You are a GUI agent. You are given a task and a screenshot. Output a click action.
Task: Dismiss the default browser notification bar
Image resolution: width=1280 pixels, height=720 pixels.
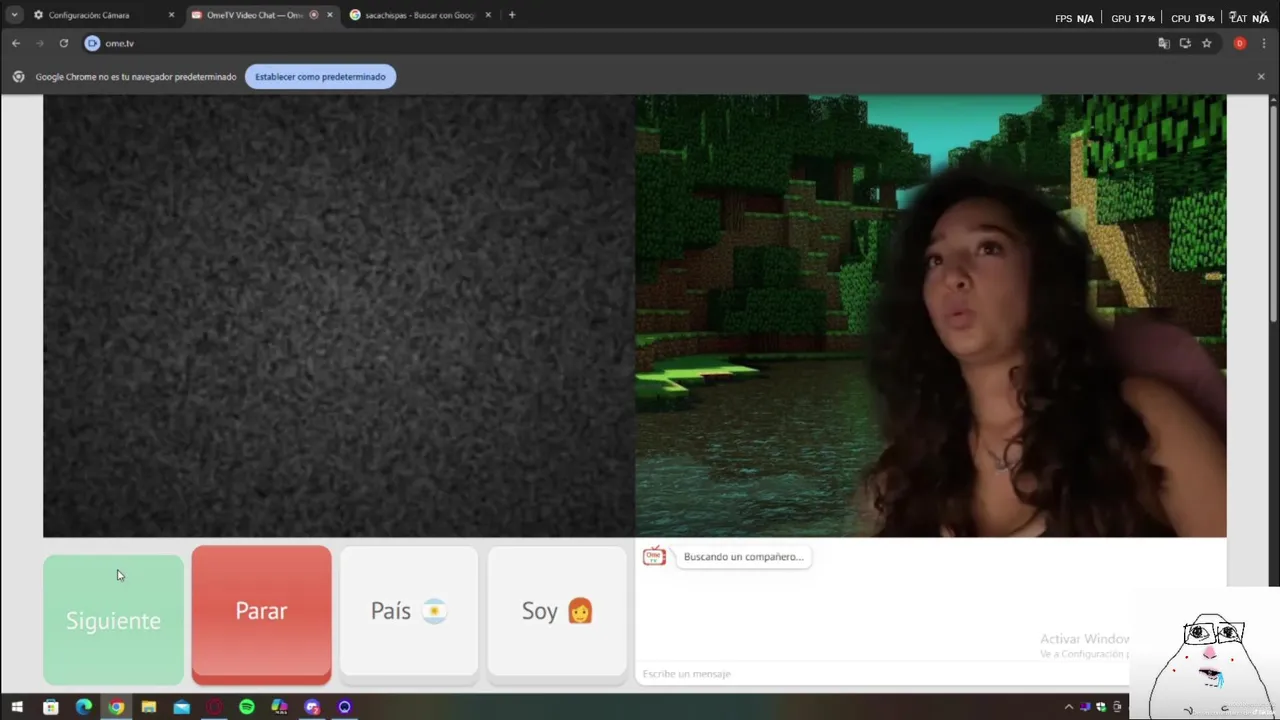click(1261, 77)
